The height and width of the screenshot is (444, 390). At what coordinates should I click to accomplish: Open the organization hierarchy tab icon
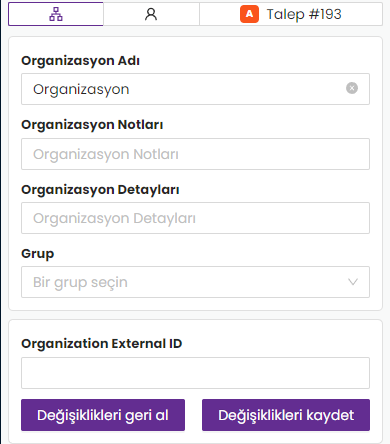tap(56, 14)
